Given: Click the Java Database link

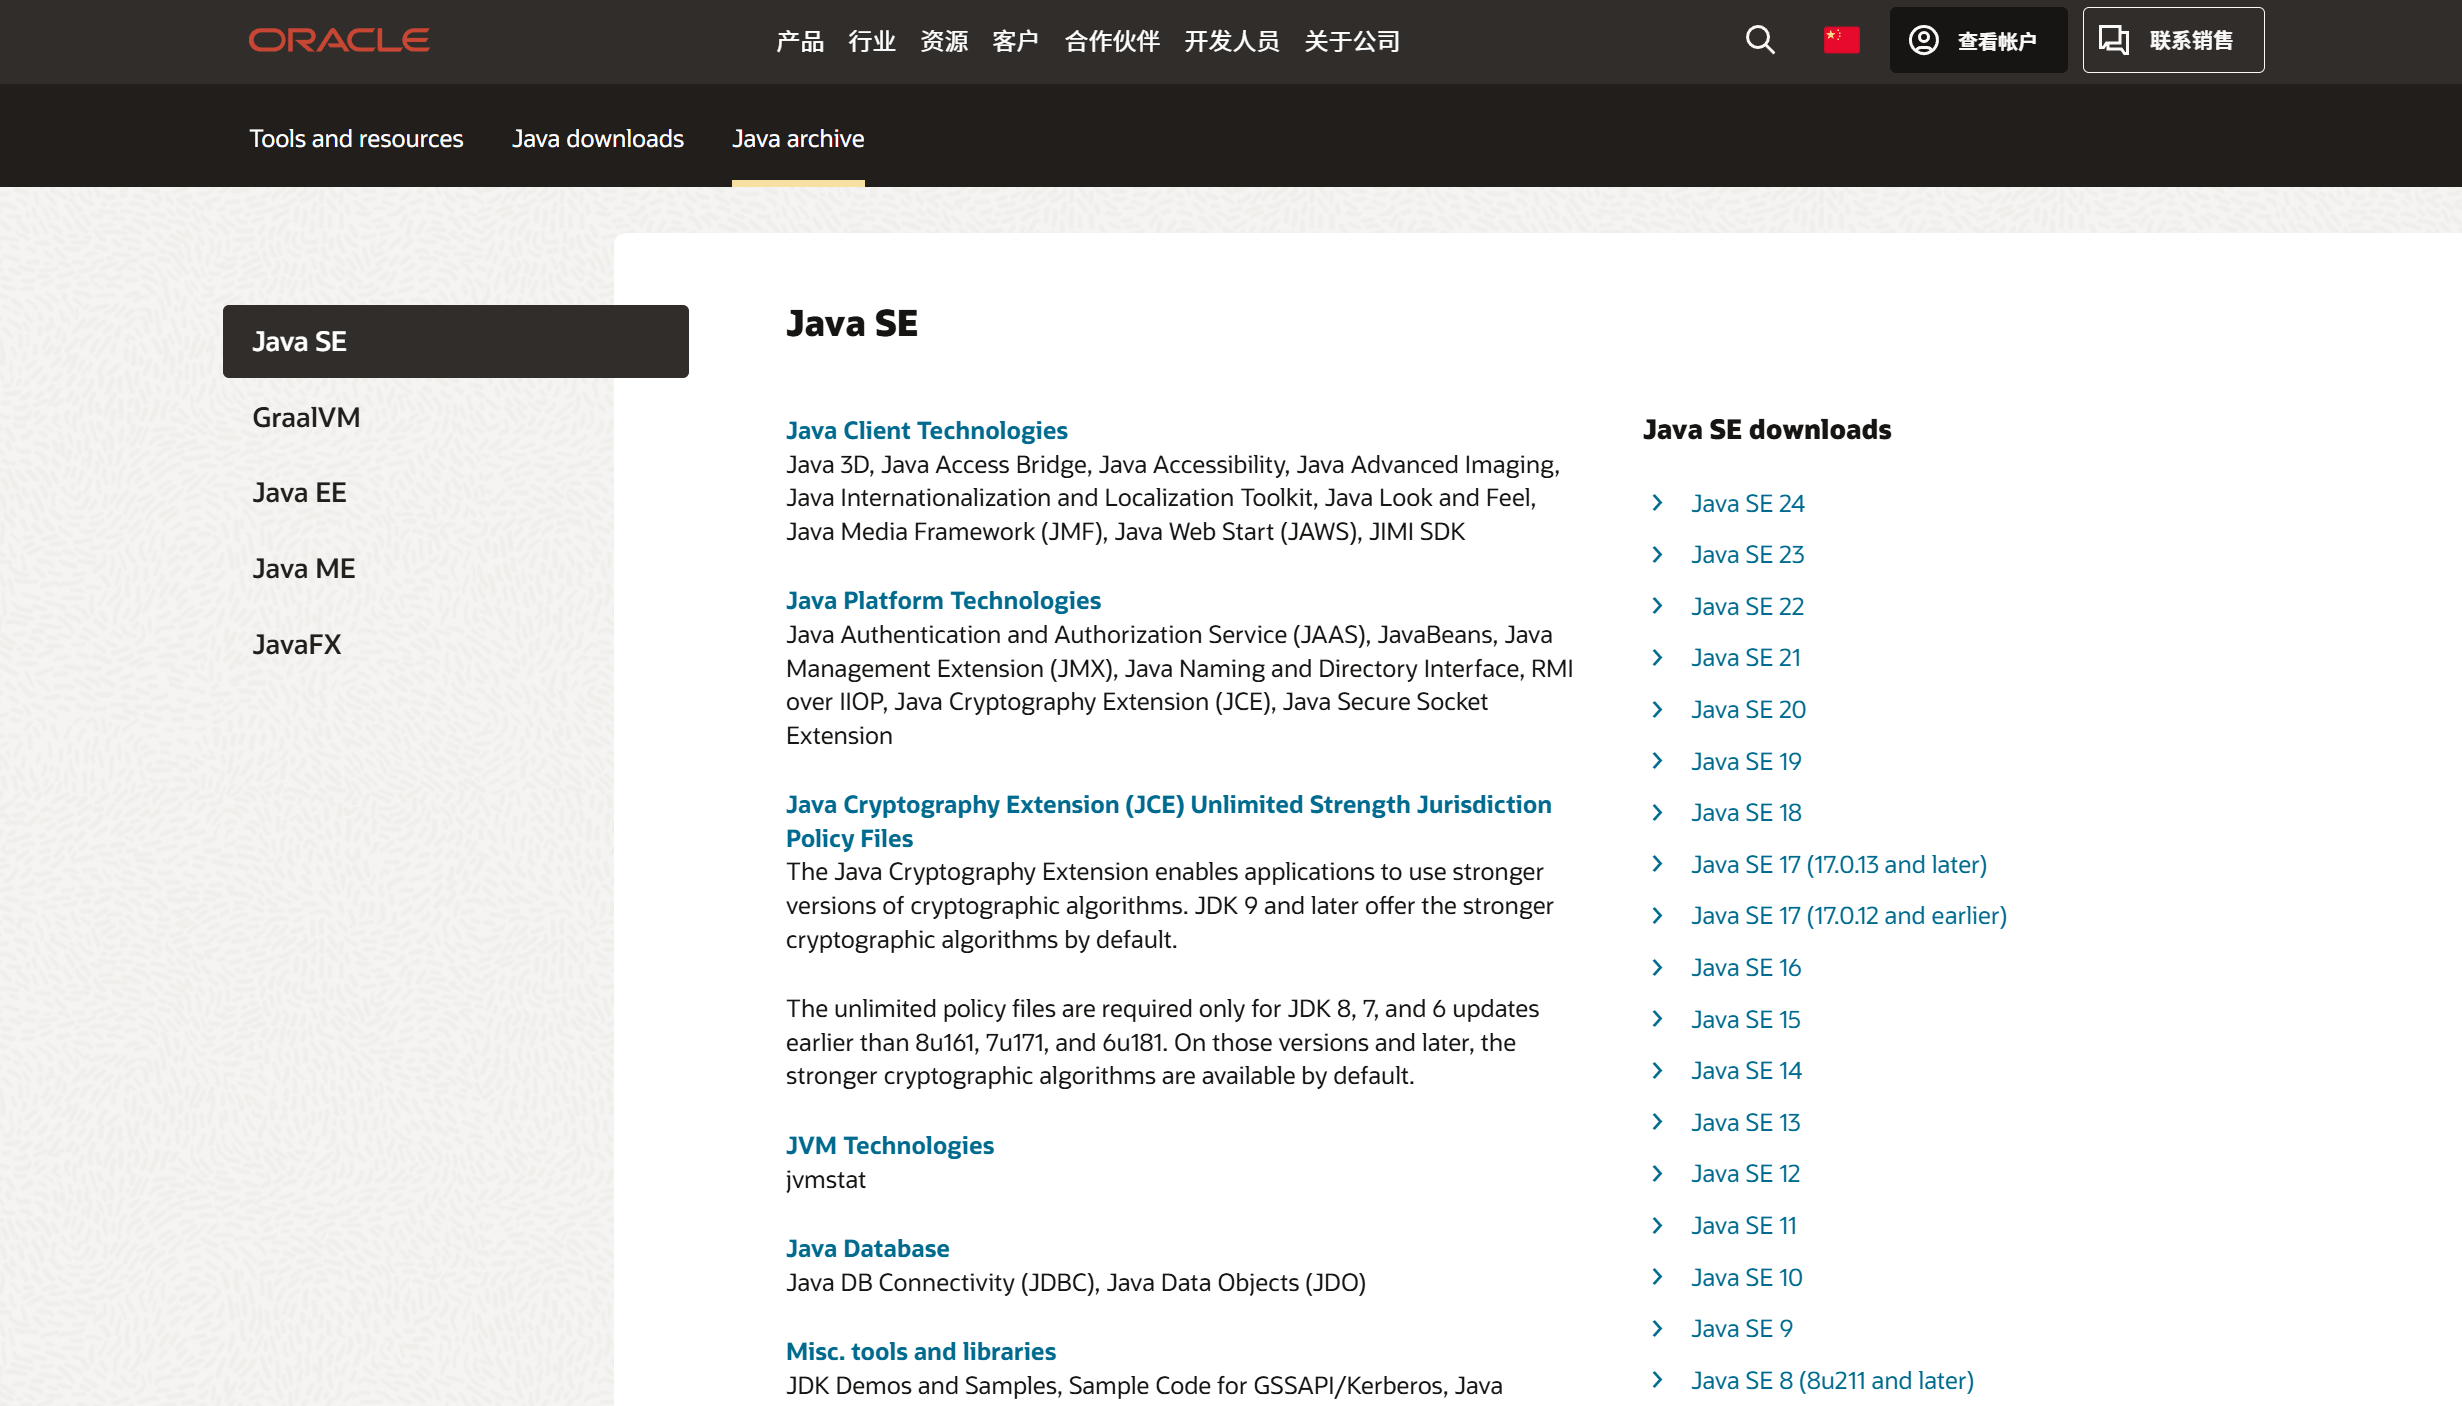Looking at the screenshot, I should click(867, 1248).
